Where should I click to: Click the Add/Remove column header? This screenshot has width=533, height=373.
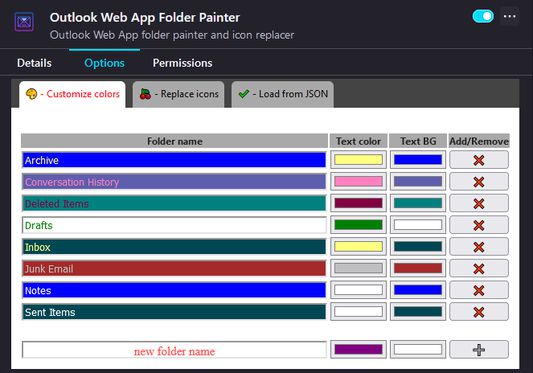(x=479, y=141)
